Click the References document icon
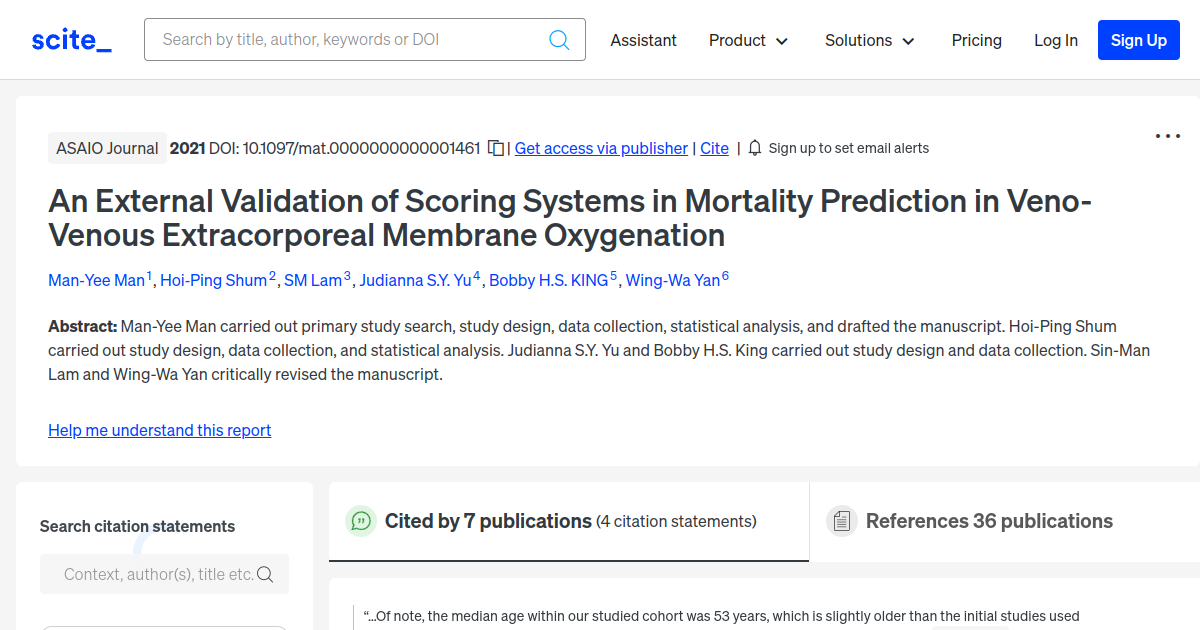1200x630 pixels. click(x=842, y=521)
